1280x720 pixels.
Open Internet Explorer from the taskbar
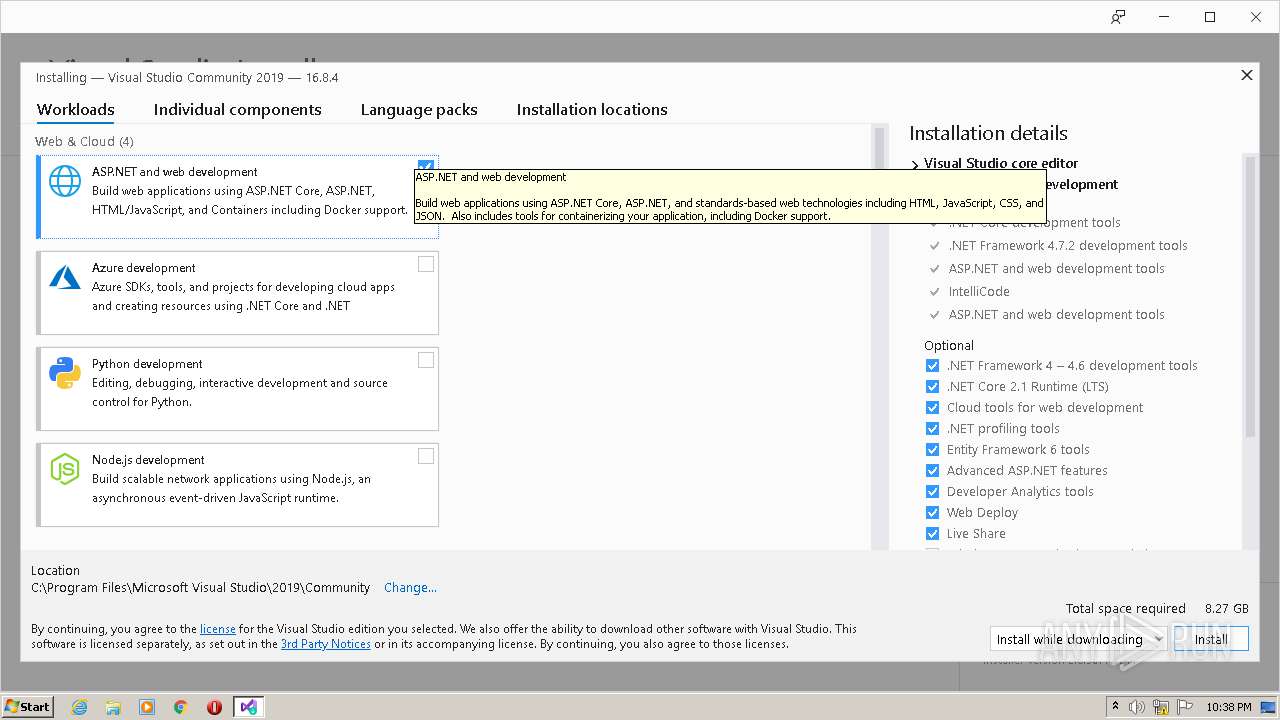[x=79, y=707]
